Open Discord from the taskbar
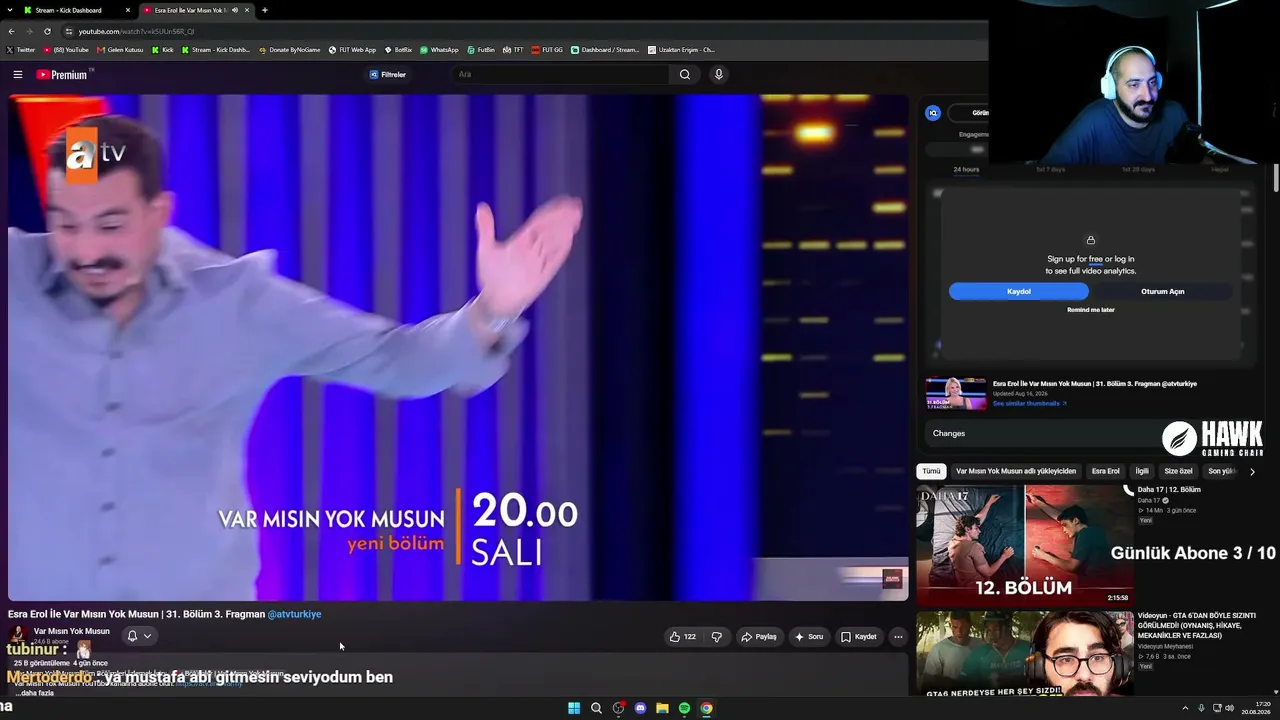The image size is (1280, 720). coord(640,708)
